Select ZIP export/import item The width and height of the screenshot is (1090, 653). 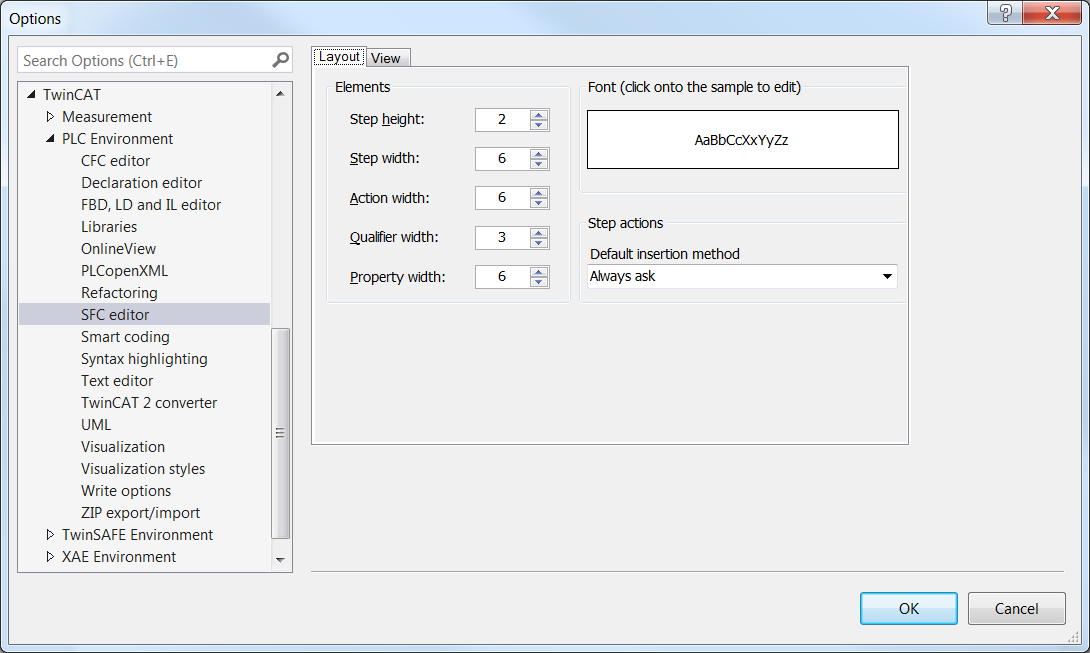tap(140, 513)
